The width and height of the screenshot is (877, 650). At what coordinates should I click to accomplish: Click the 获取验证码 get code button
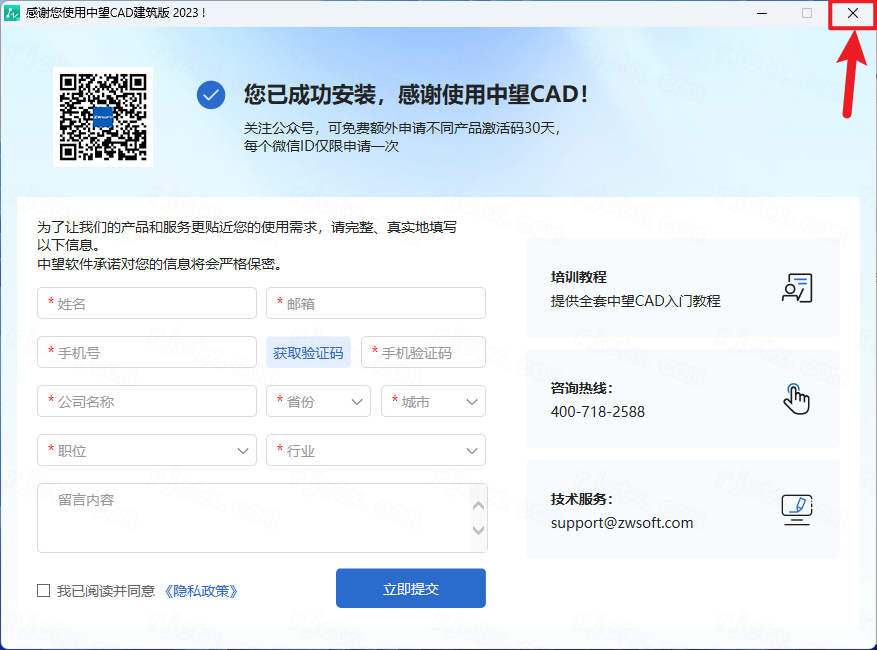coord(308,353)
